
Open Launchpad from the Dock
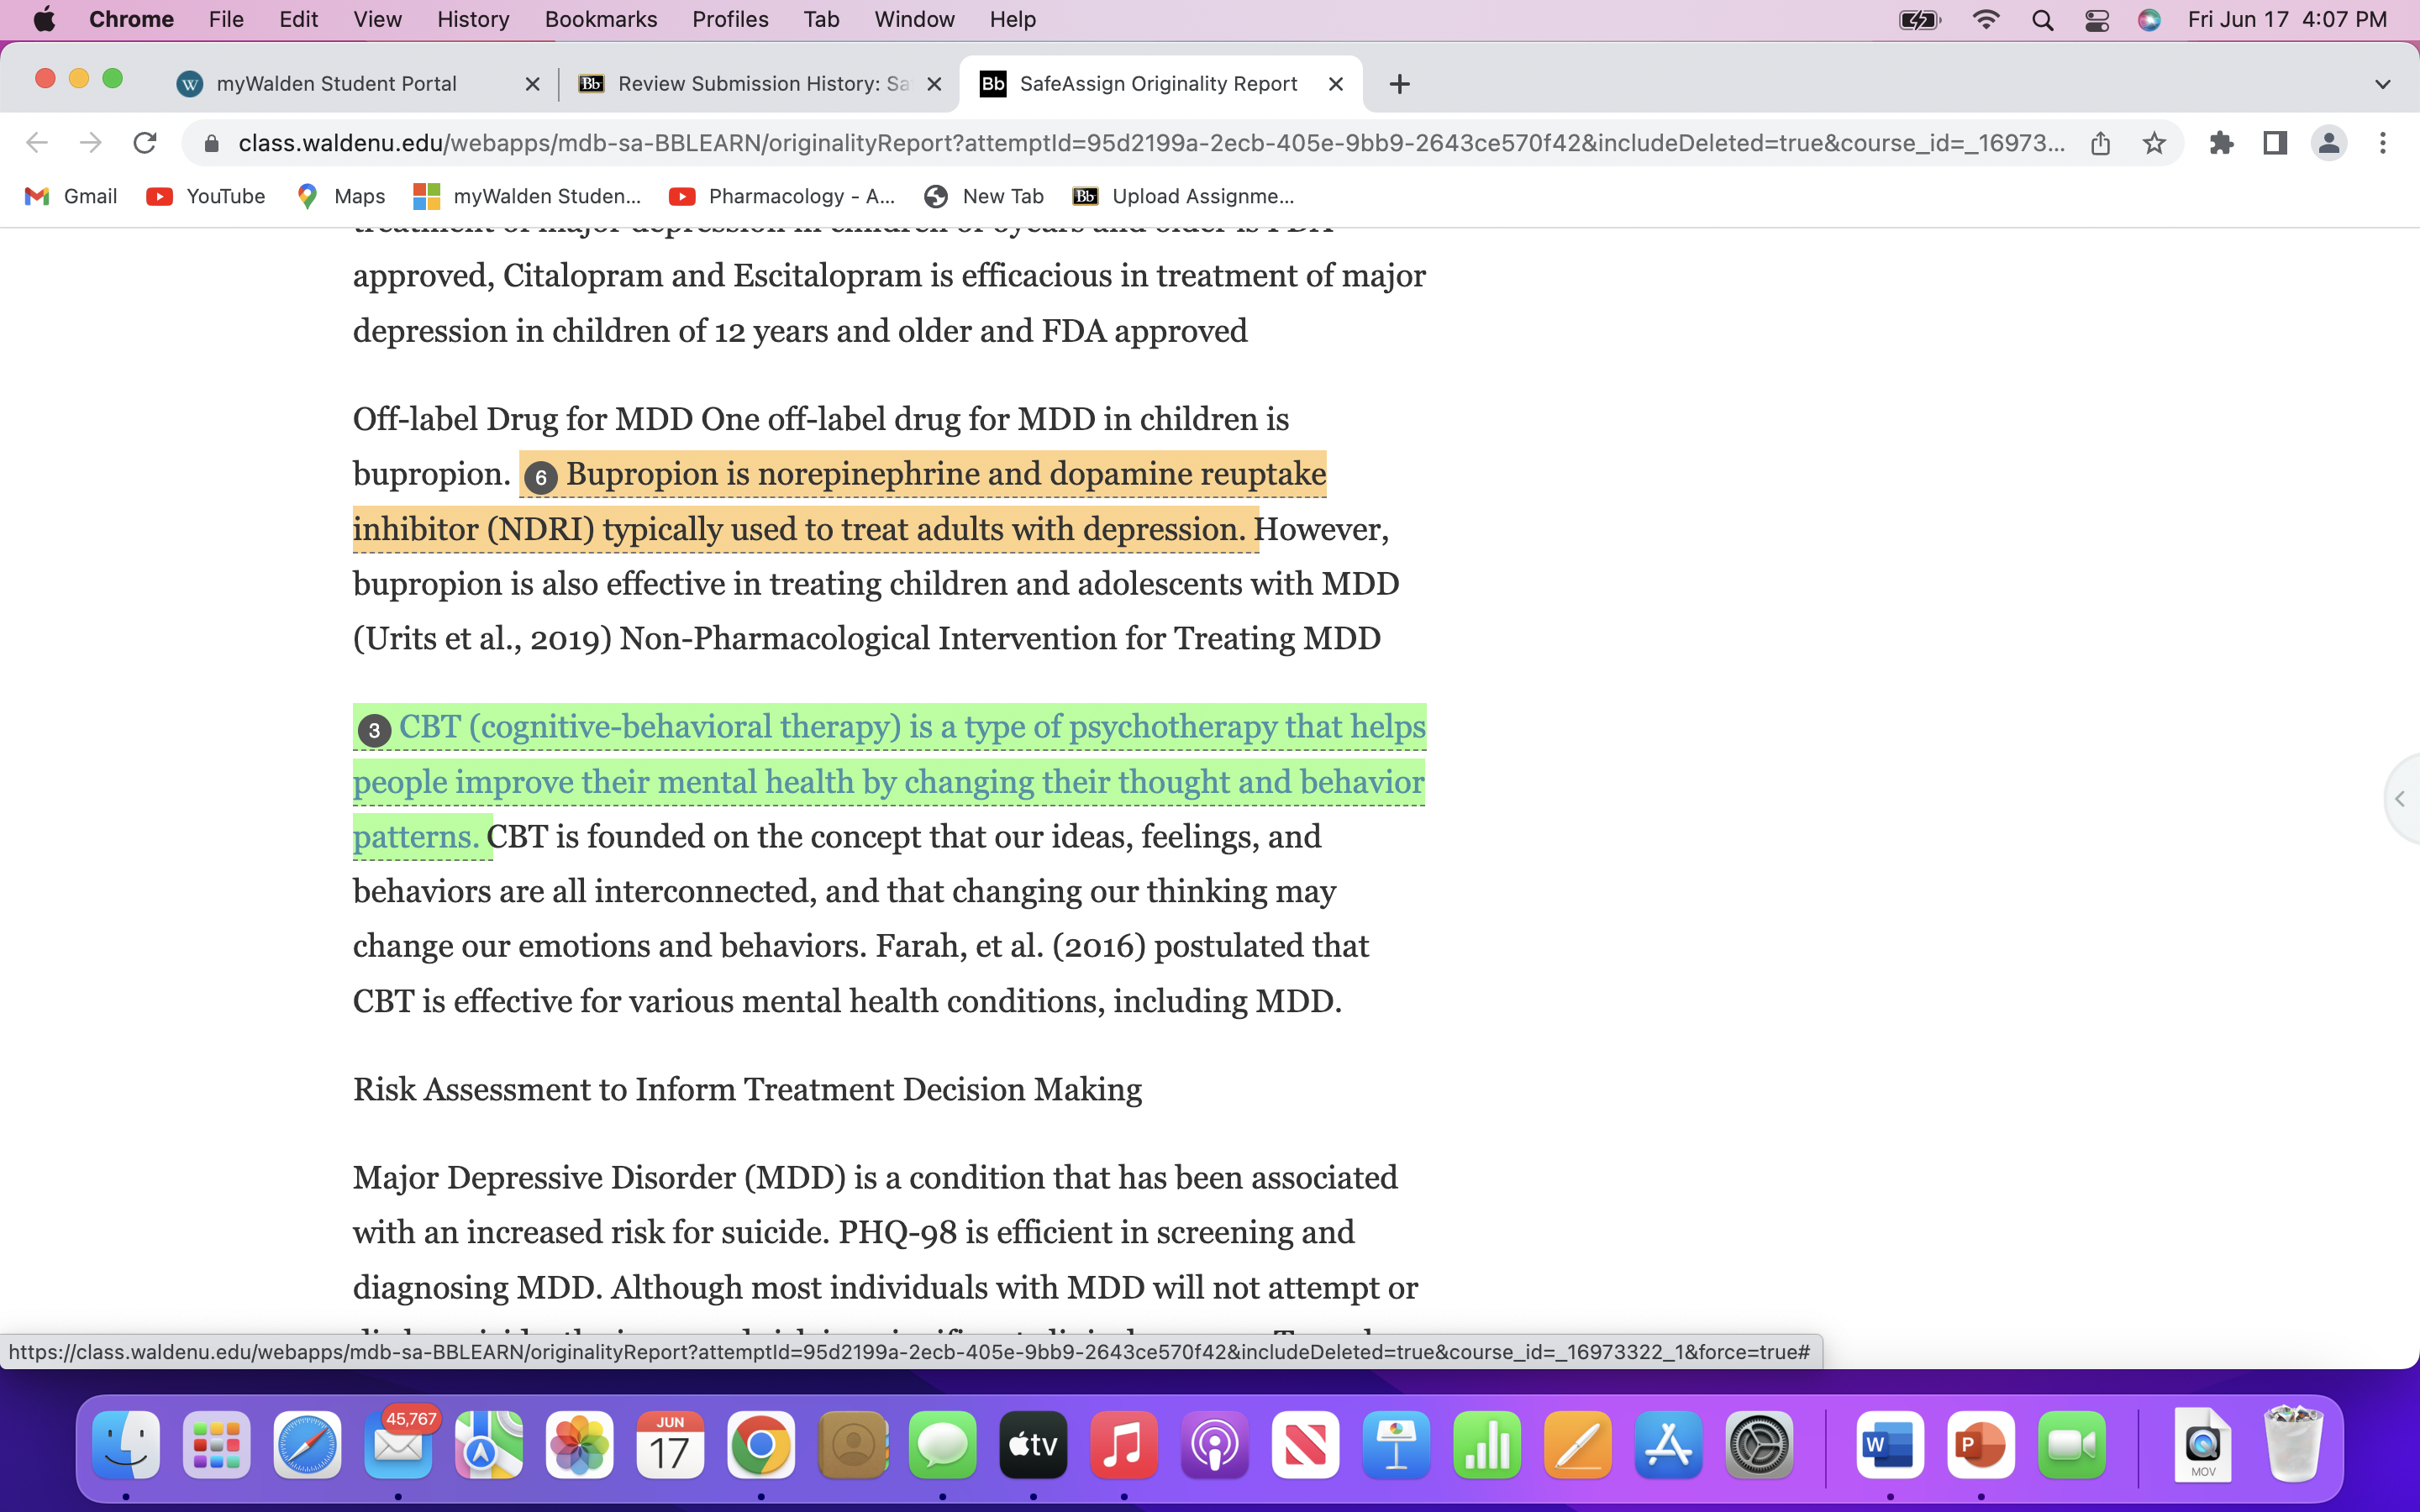[216, 1445]
